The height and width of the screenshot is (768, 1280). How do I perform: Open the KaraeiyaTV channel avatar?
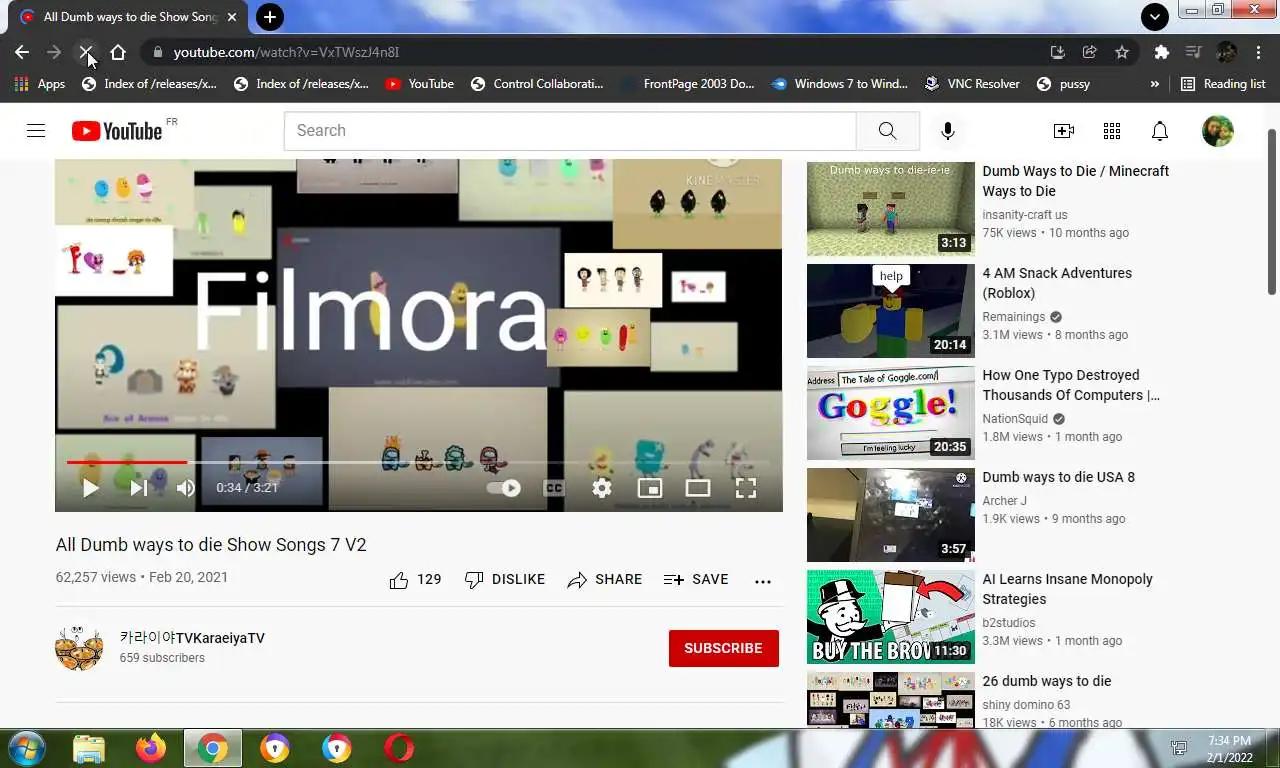click(x=79, y=648)
